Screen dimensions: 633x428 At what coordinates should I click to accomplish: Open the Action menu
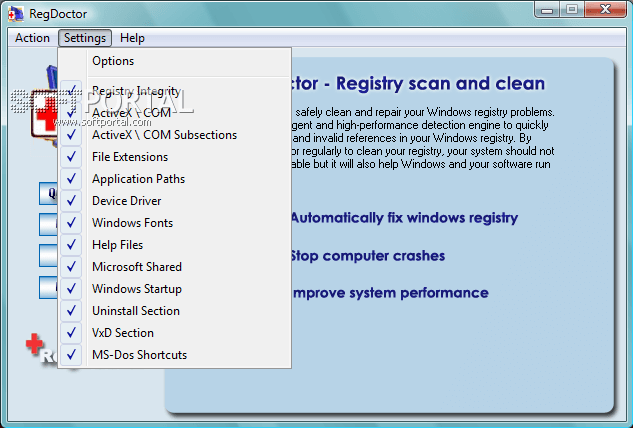pyautogui.click(x=32, y=38)
